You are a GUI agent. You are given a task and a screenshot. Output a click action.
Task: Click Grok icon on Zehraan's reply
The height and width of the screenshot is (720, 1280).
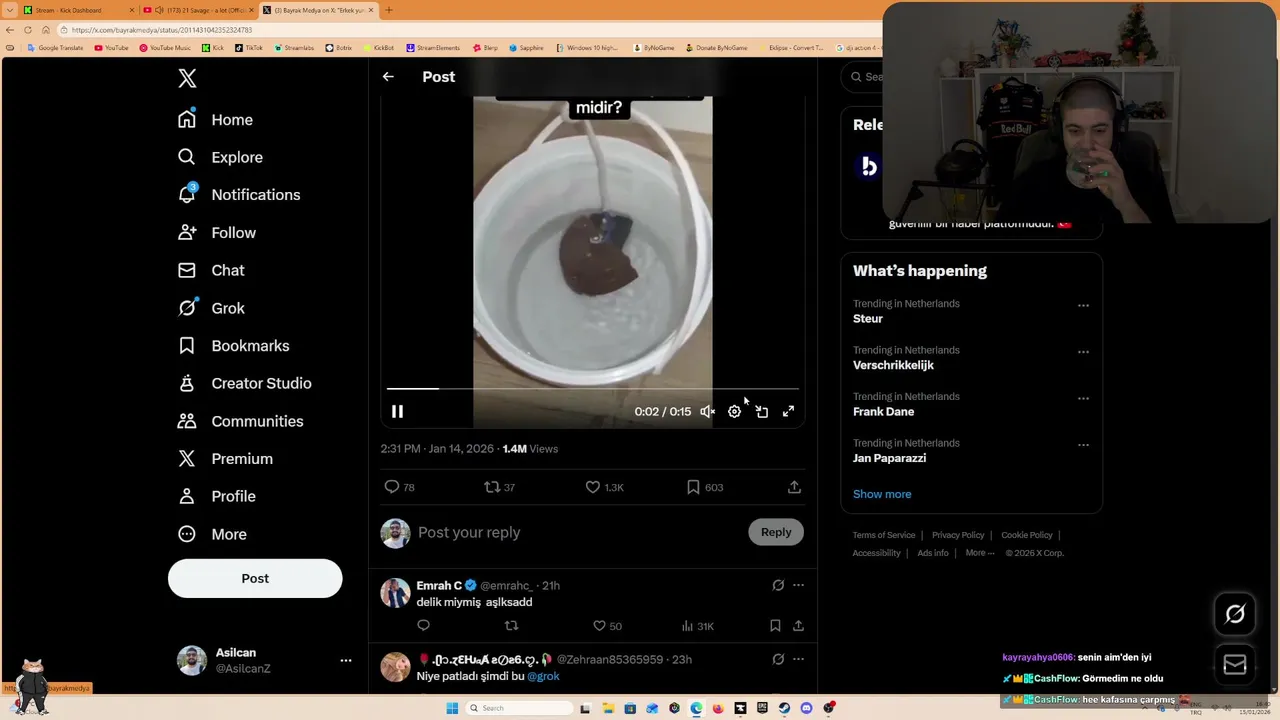pos(778,659)
